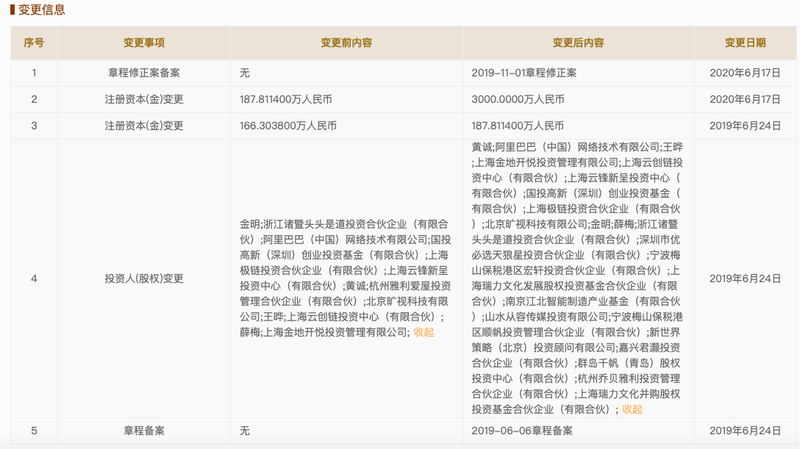Click the 变更前内容 column header

(x=346, y=43)
